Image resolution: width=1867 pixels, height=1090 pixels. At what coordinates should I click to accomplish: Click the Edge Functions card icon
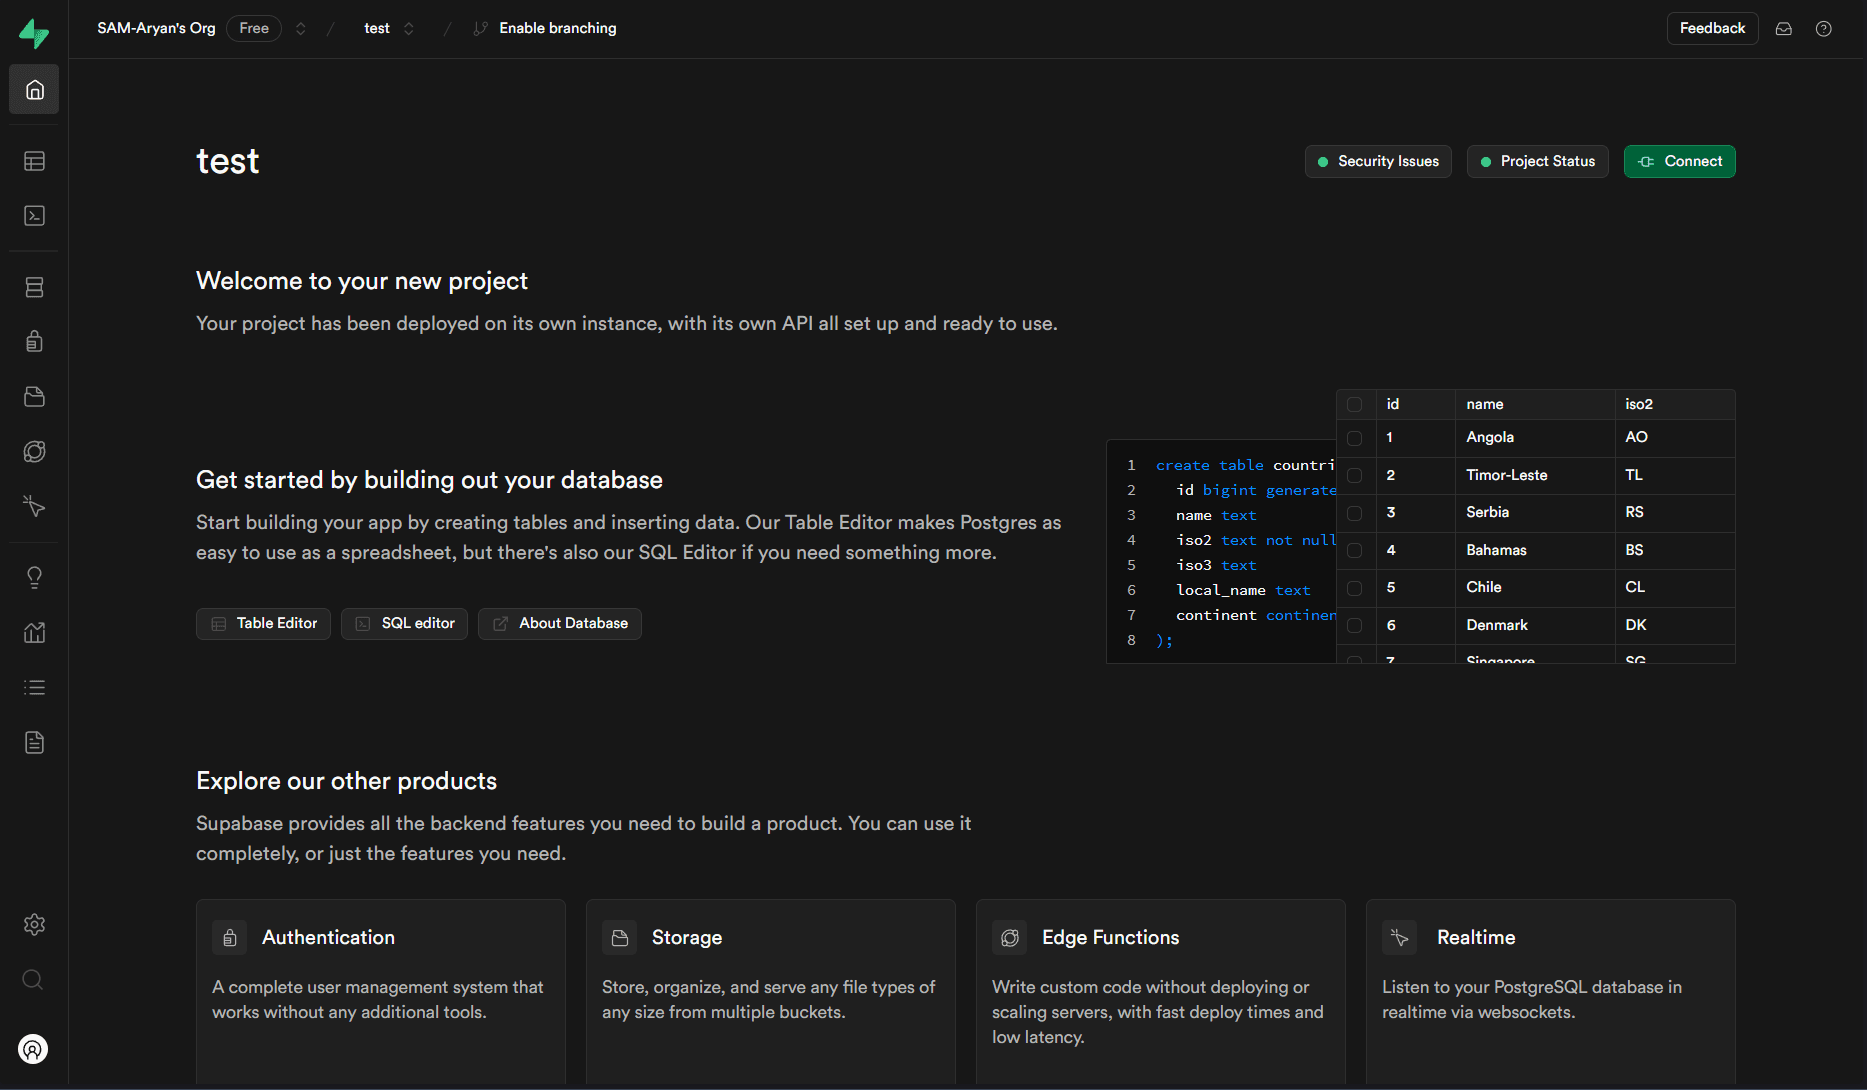click(1010, 938)
